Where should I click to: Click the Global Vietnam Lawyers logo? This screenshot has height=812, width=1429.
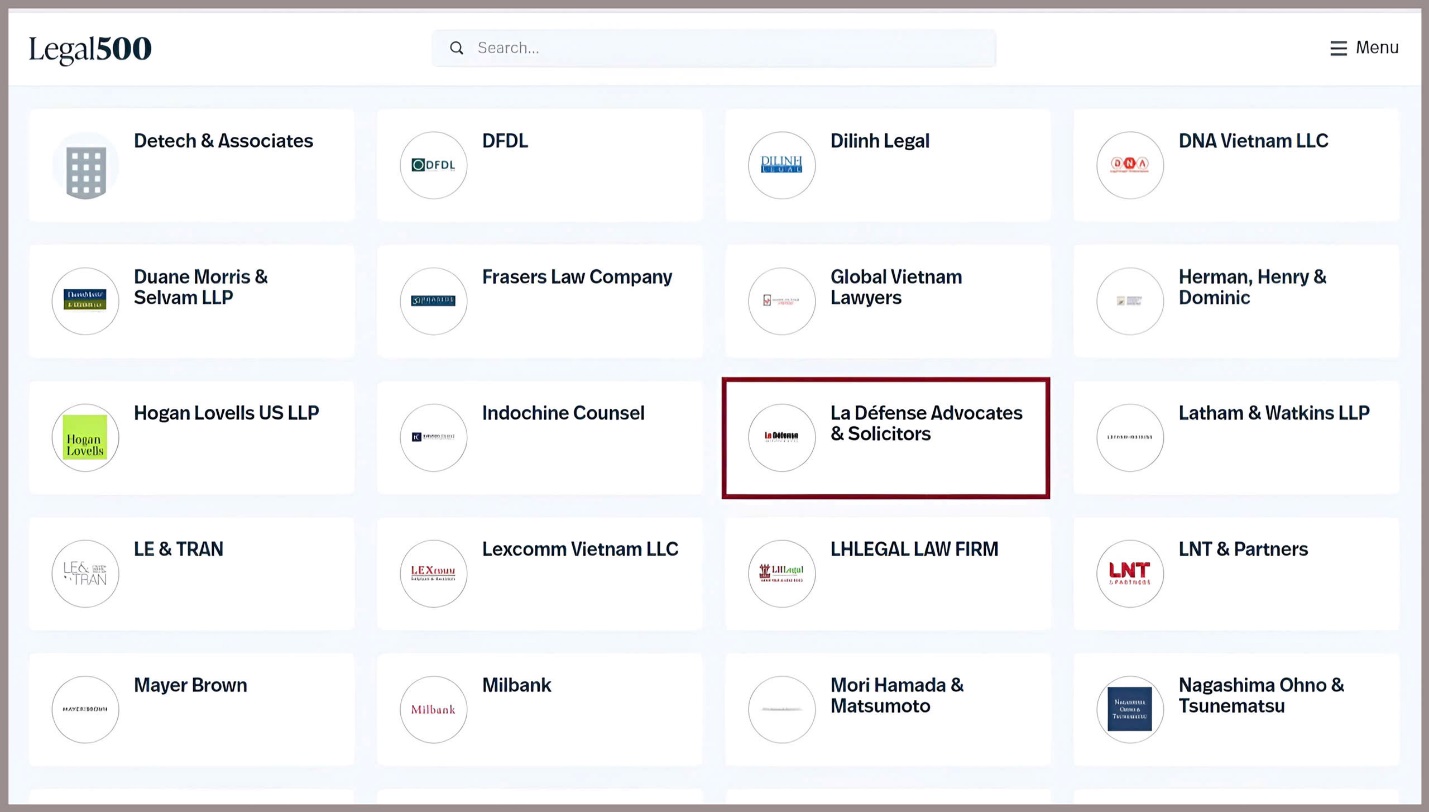[781, 301]
